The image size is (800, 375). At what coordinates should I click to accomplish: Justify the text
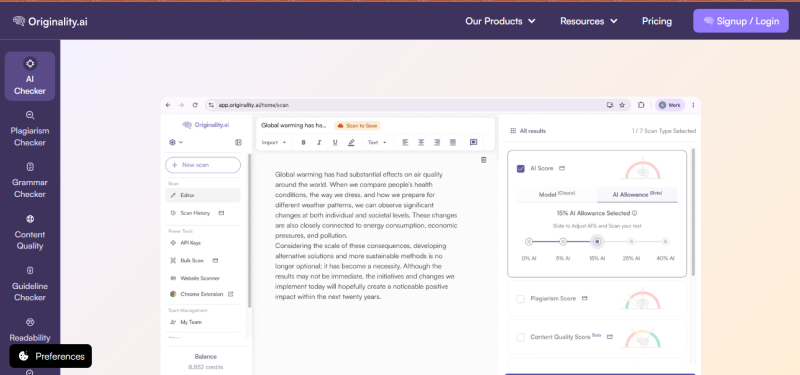click(x=453, y=142)
